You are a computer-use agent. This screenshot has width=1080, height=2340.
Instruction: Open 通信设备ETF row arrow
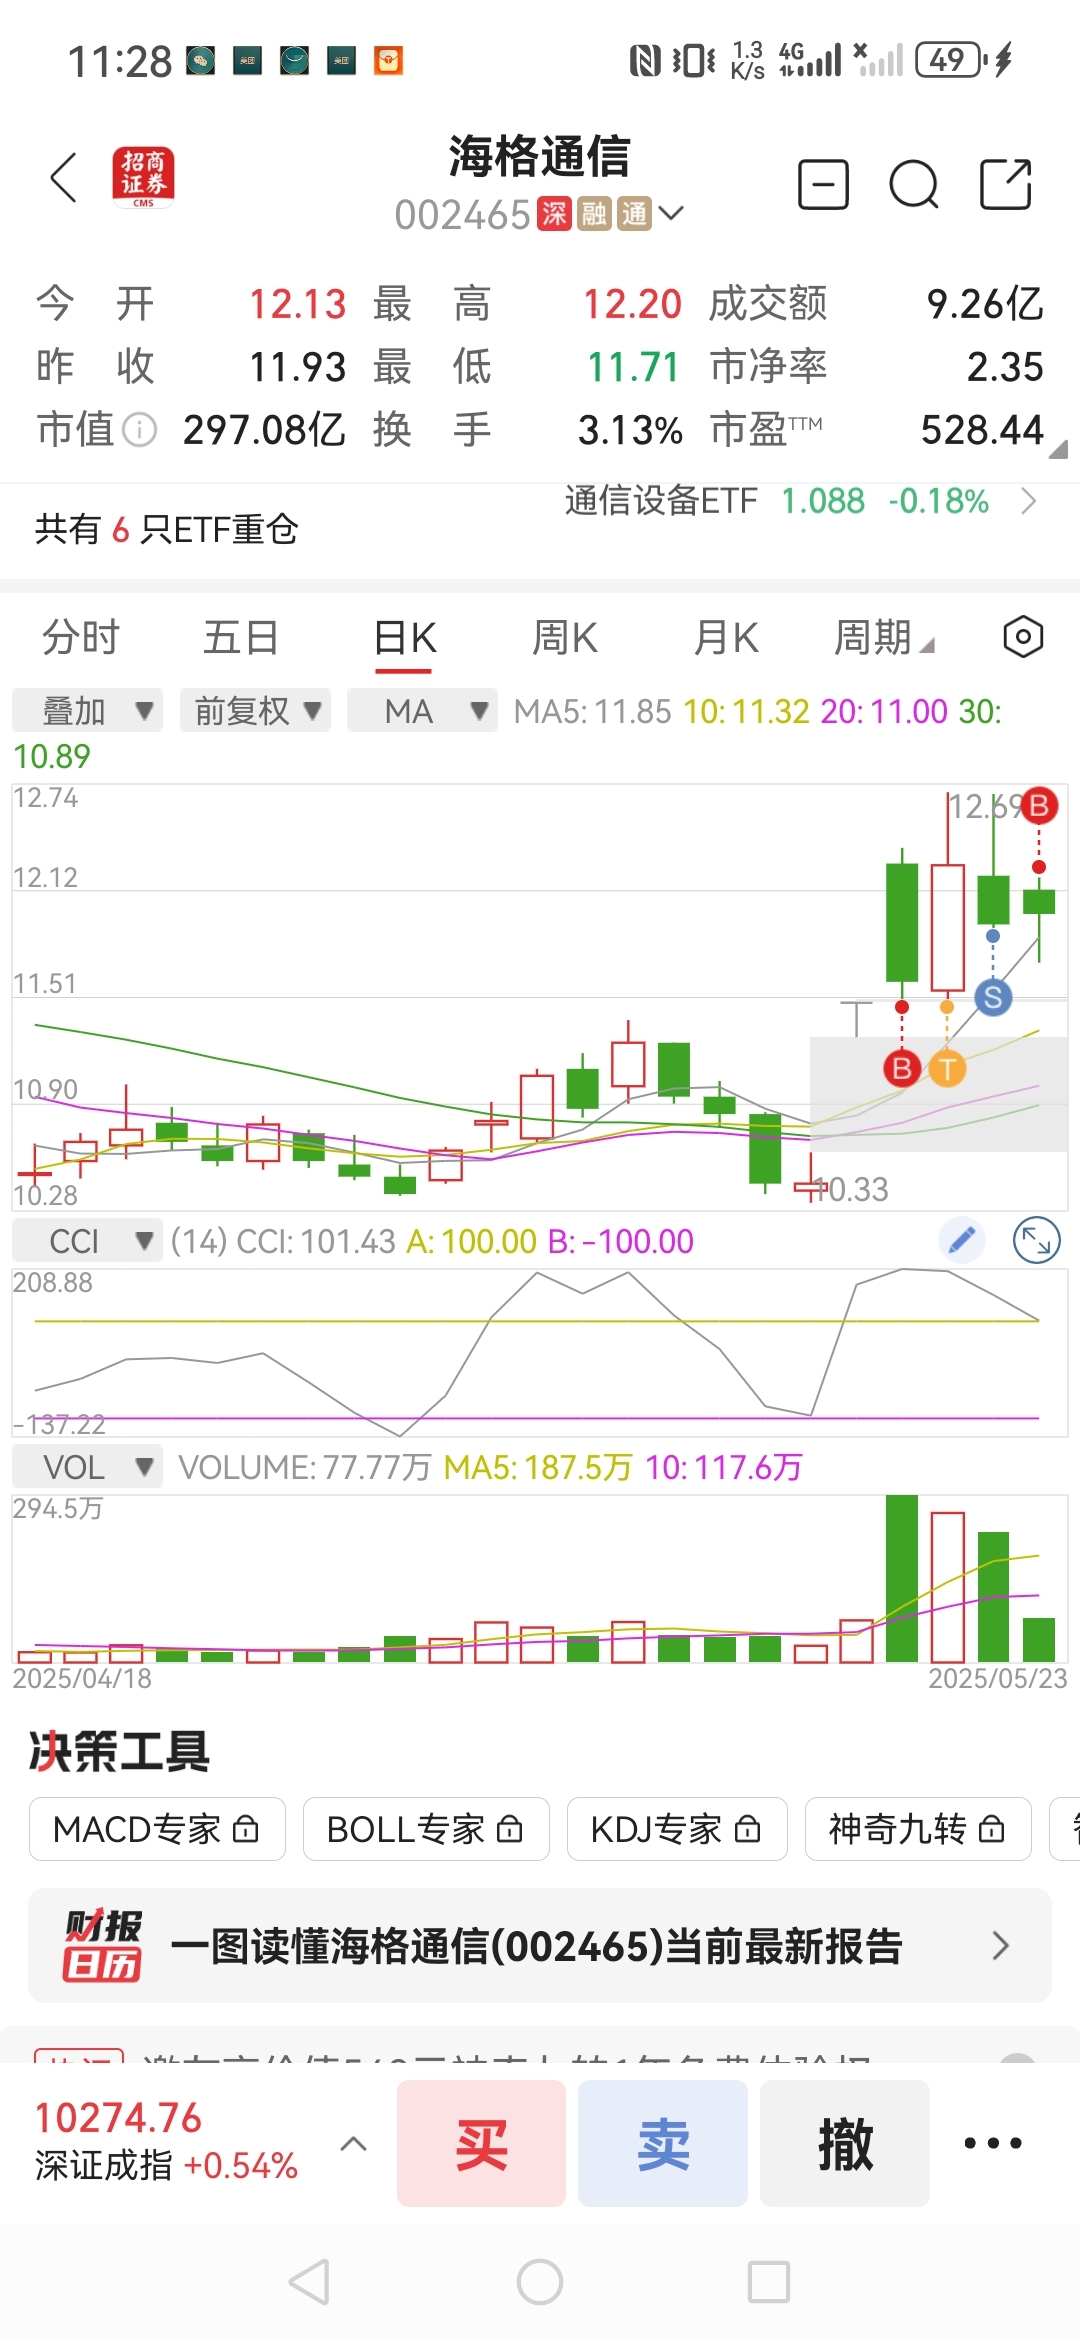[1028, 500]
